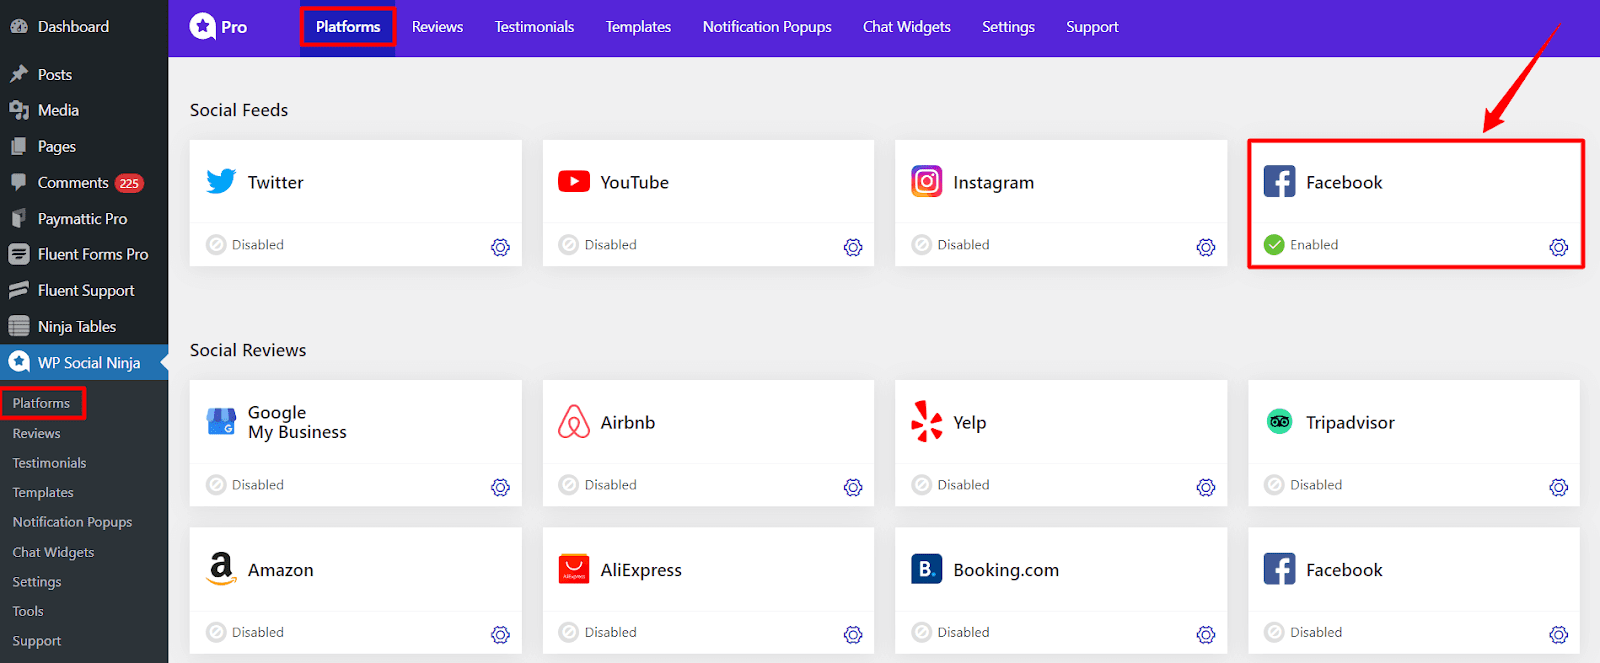Click the Facebook logo in Social Feeds

(1279, 181)
